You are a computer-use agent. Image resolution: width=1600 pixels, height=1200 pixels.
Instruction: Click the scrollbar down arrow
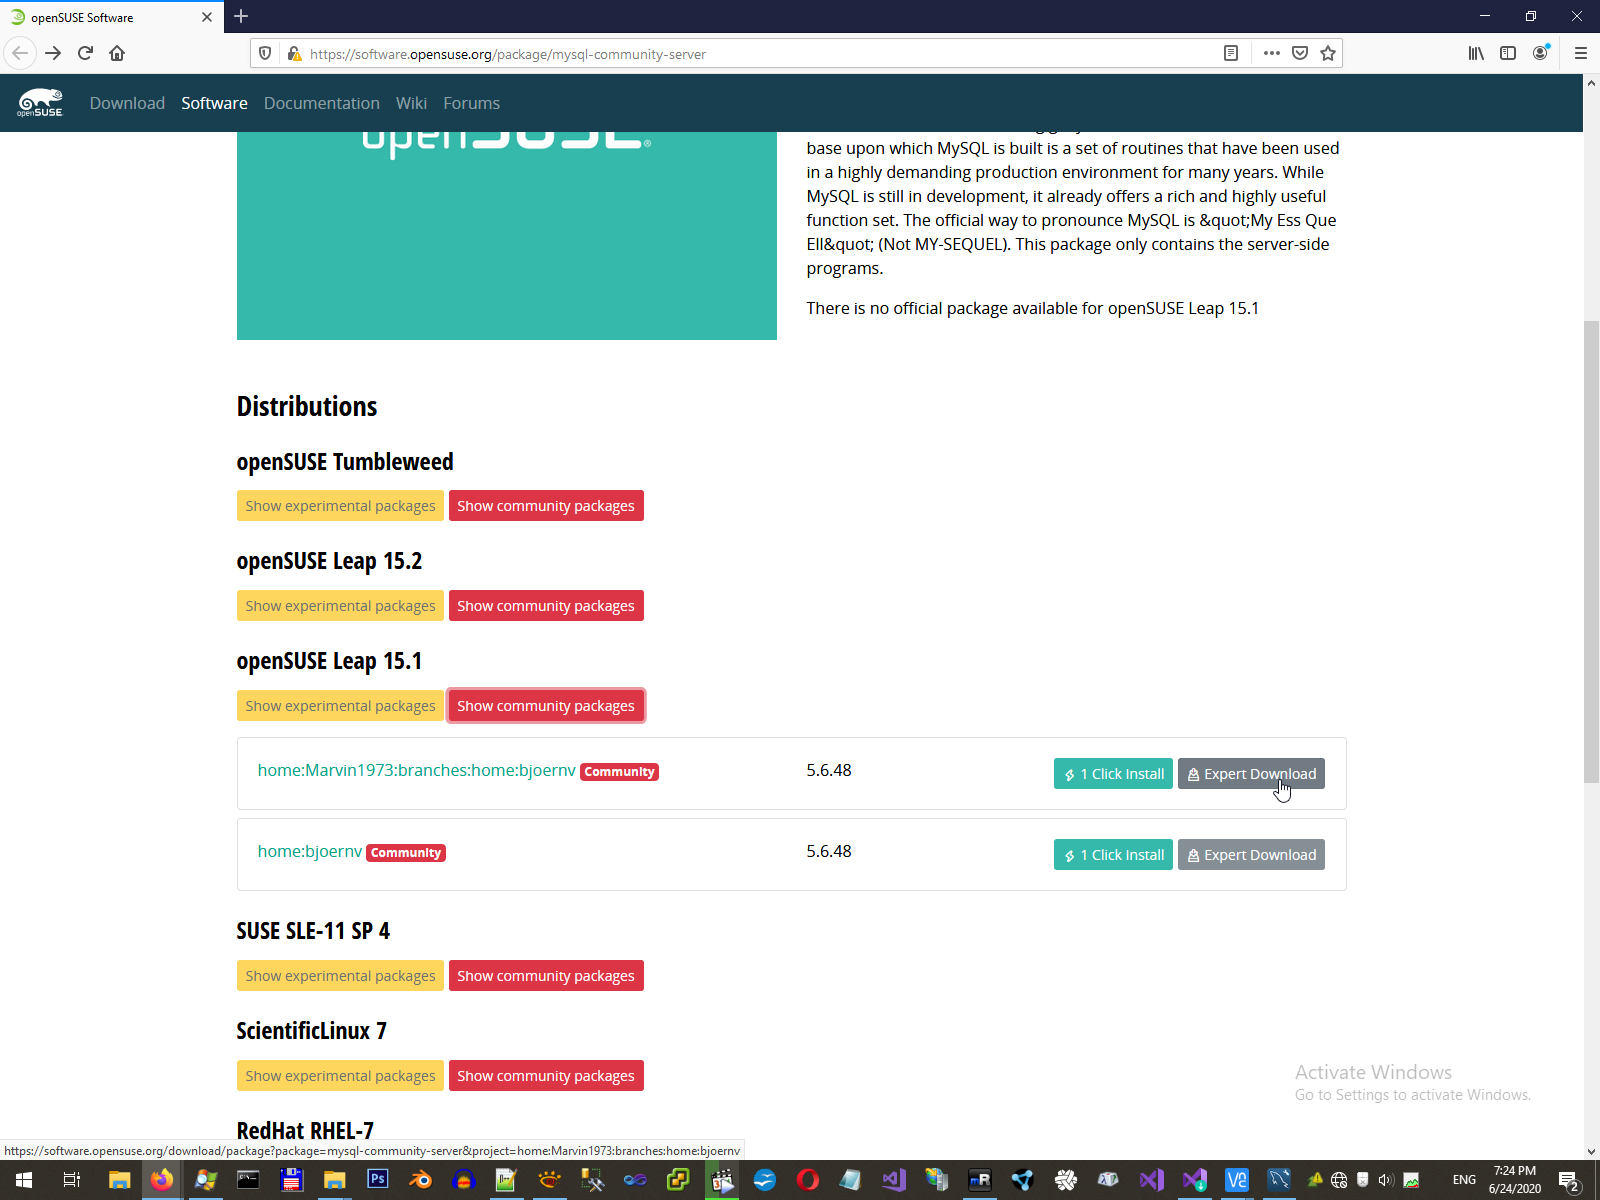coord(1591,1151)
